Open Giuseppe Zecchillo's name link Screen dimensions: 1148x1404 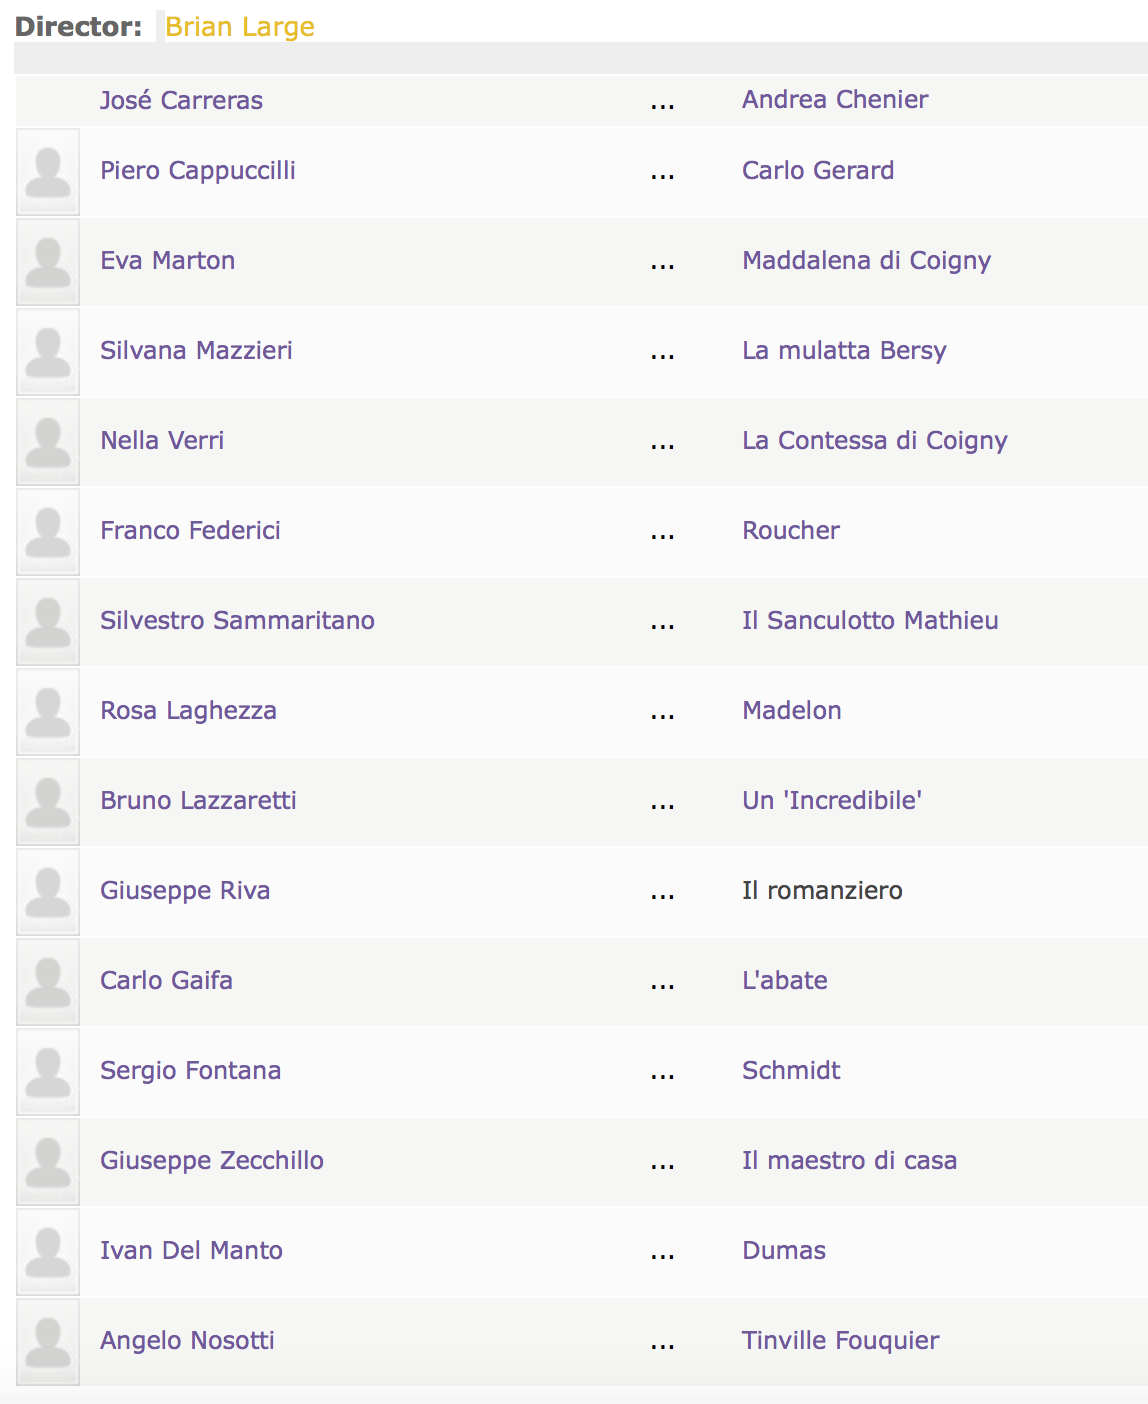(x=212, y=1161)
